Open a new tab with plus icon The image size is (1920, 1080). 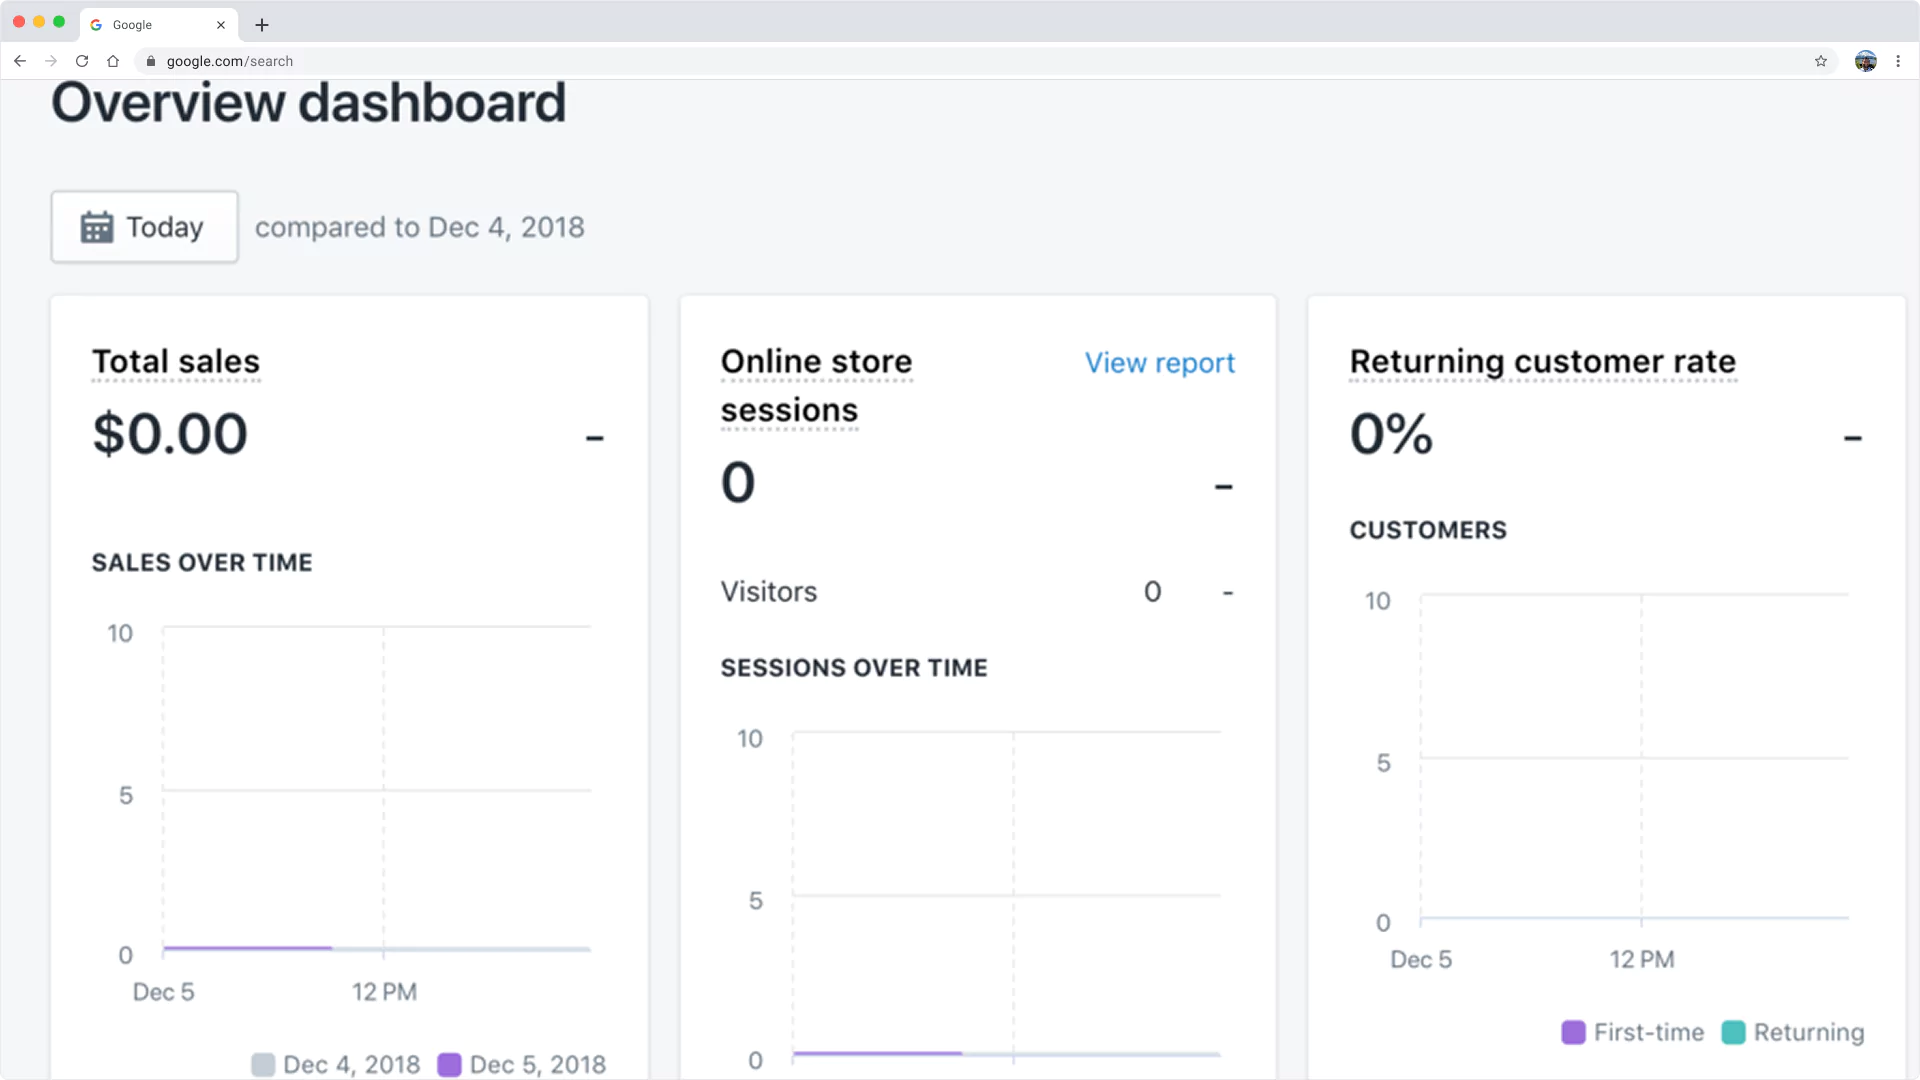click(x=262, y=25)
